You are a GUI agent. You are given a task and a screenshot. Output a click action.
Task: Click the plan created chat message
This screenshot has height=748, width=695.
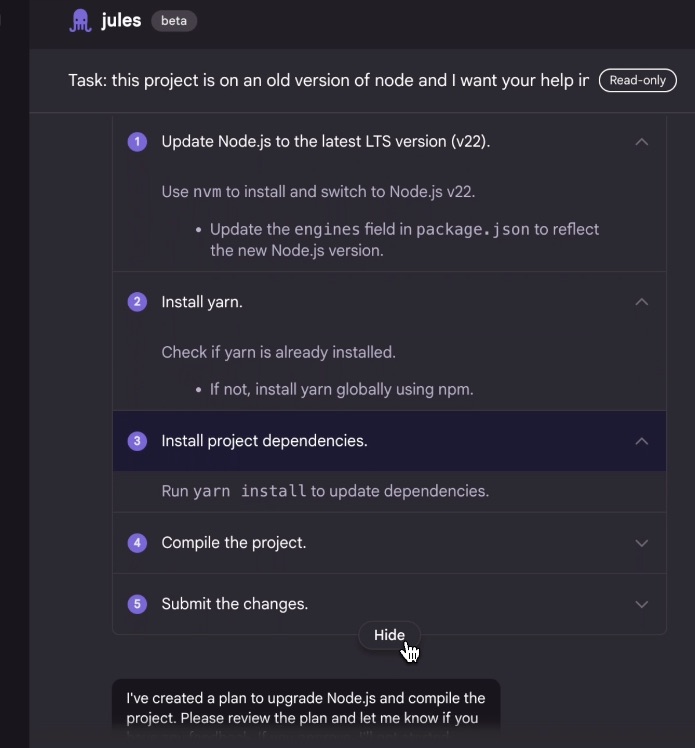pyautogui.click(x=306, y=710)
